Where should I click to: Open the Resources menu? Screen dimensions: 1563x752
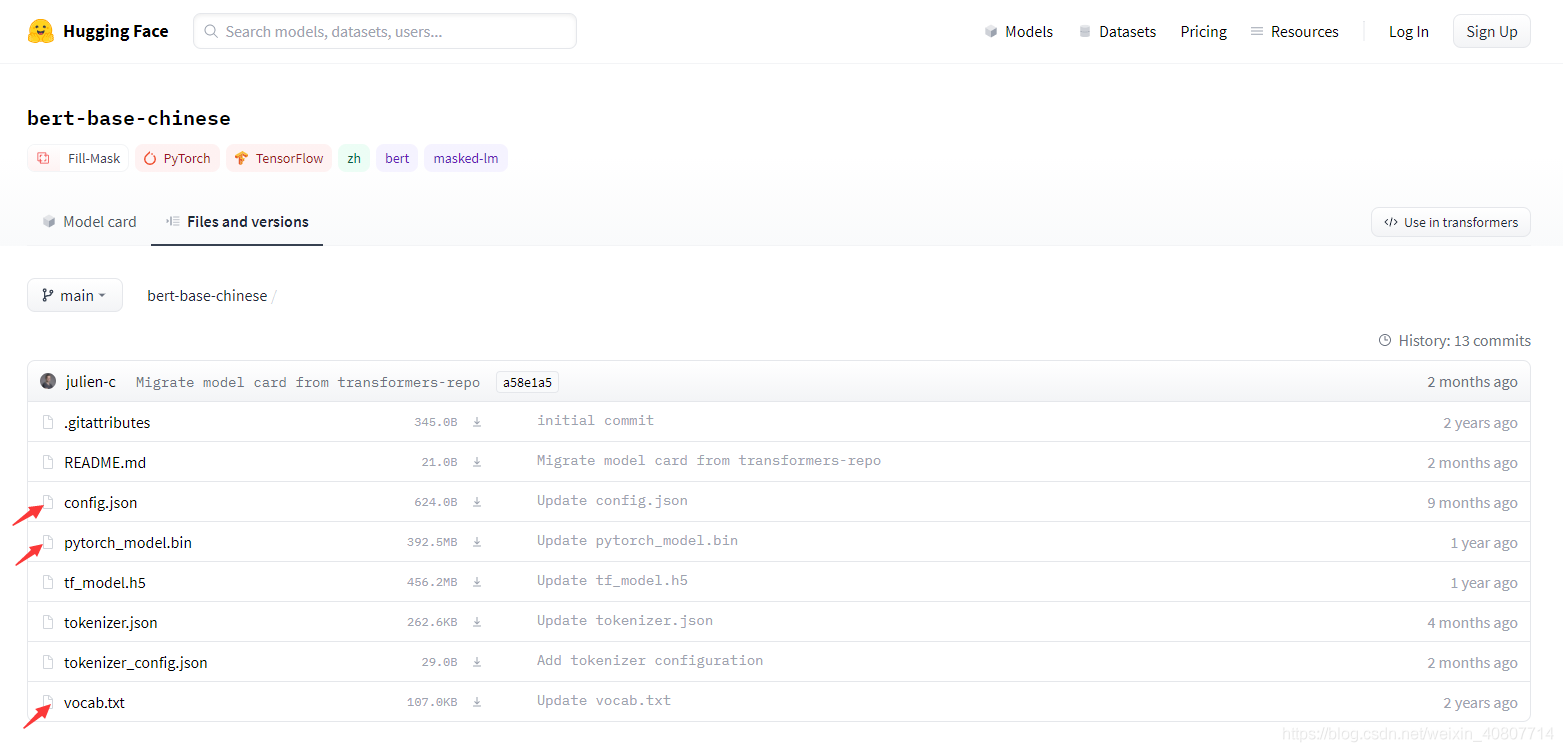coord(1294,31)
